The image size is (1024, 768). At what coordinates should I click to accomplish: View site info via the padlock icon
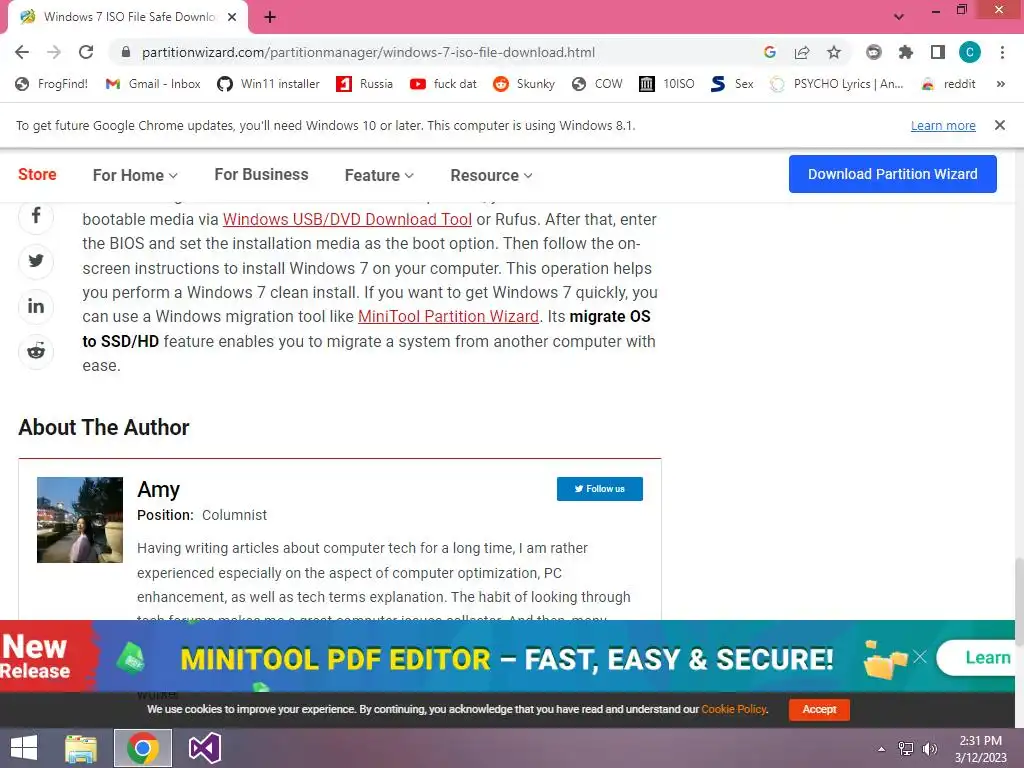click(126, 52)
